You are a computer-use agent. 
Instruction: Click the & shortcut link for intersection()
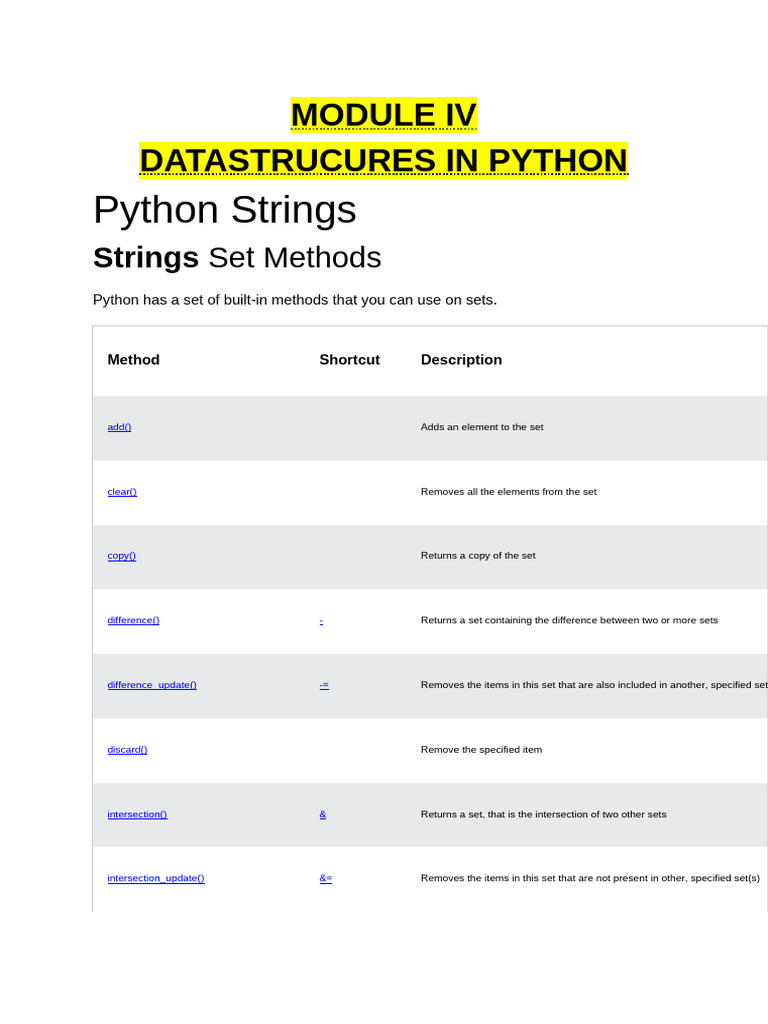coord(323,814)
